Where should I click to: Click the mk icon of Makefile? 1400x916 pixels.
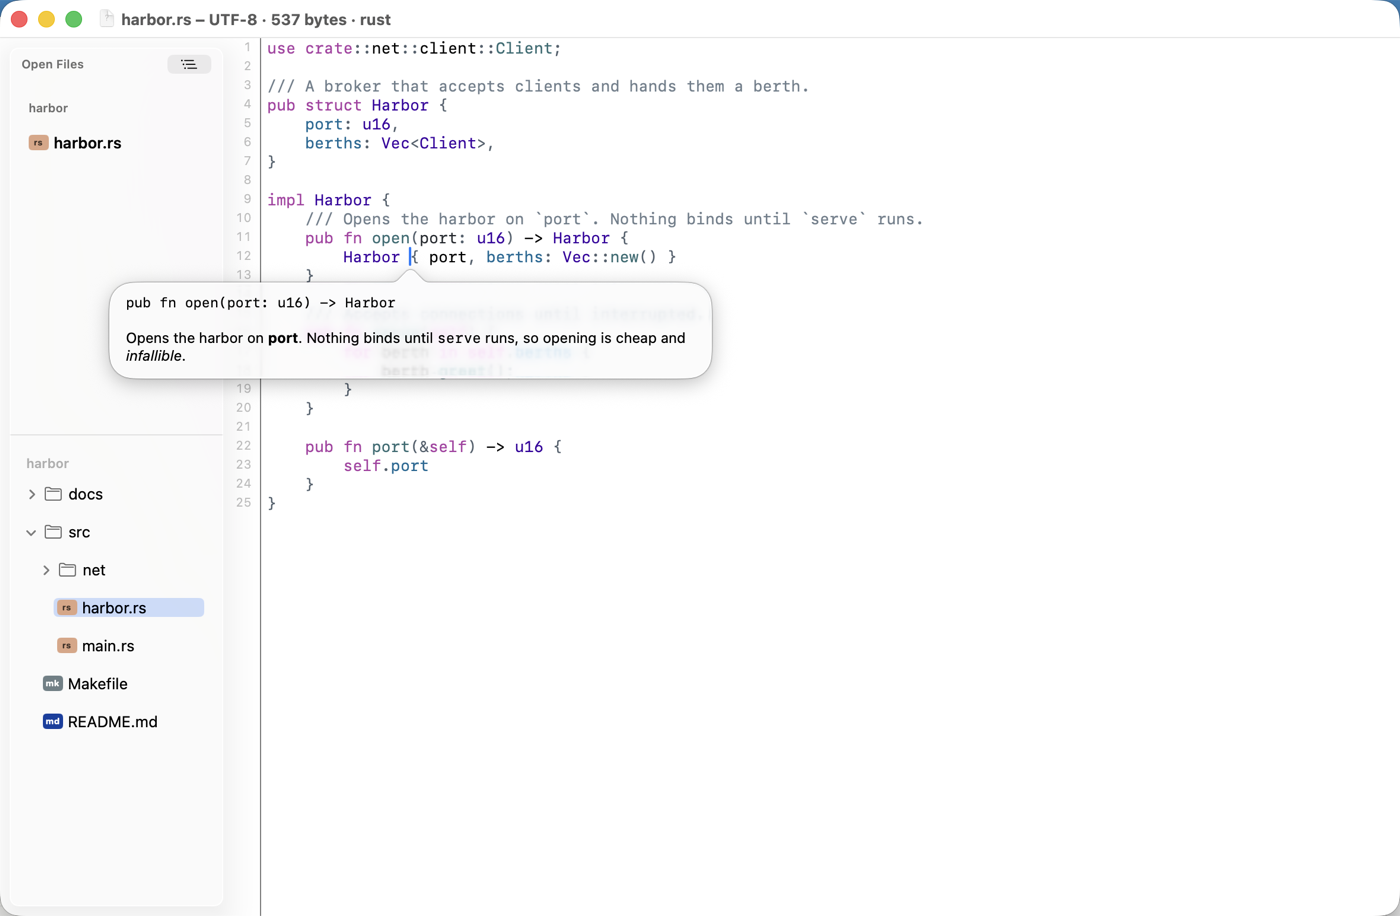pos(52,684)
